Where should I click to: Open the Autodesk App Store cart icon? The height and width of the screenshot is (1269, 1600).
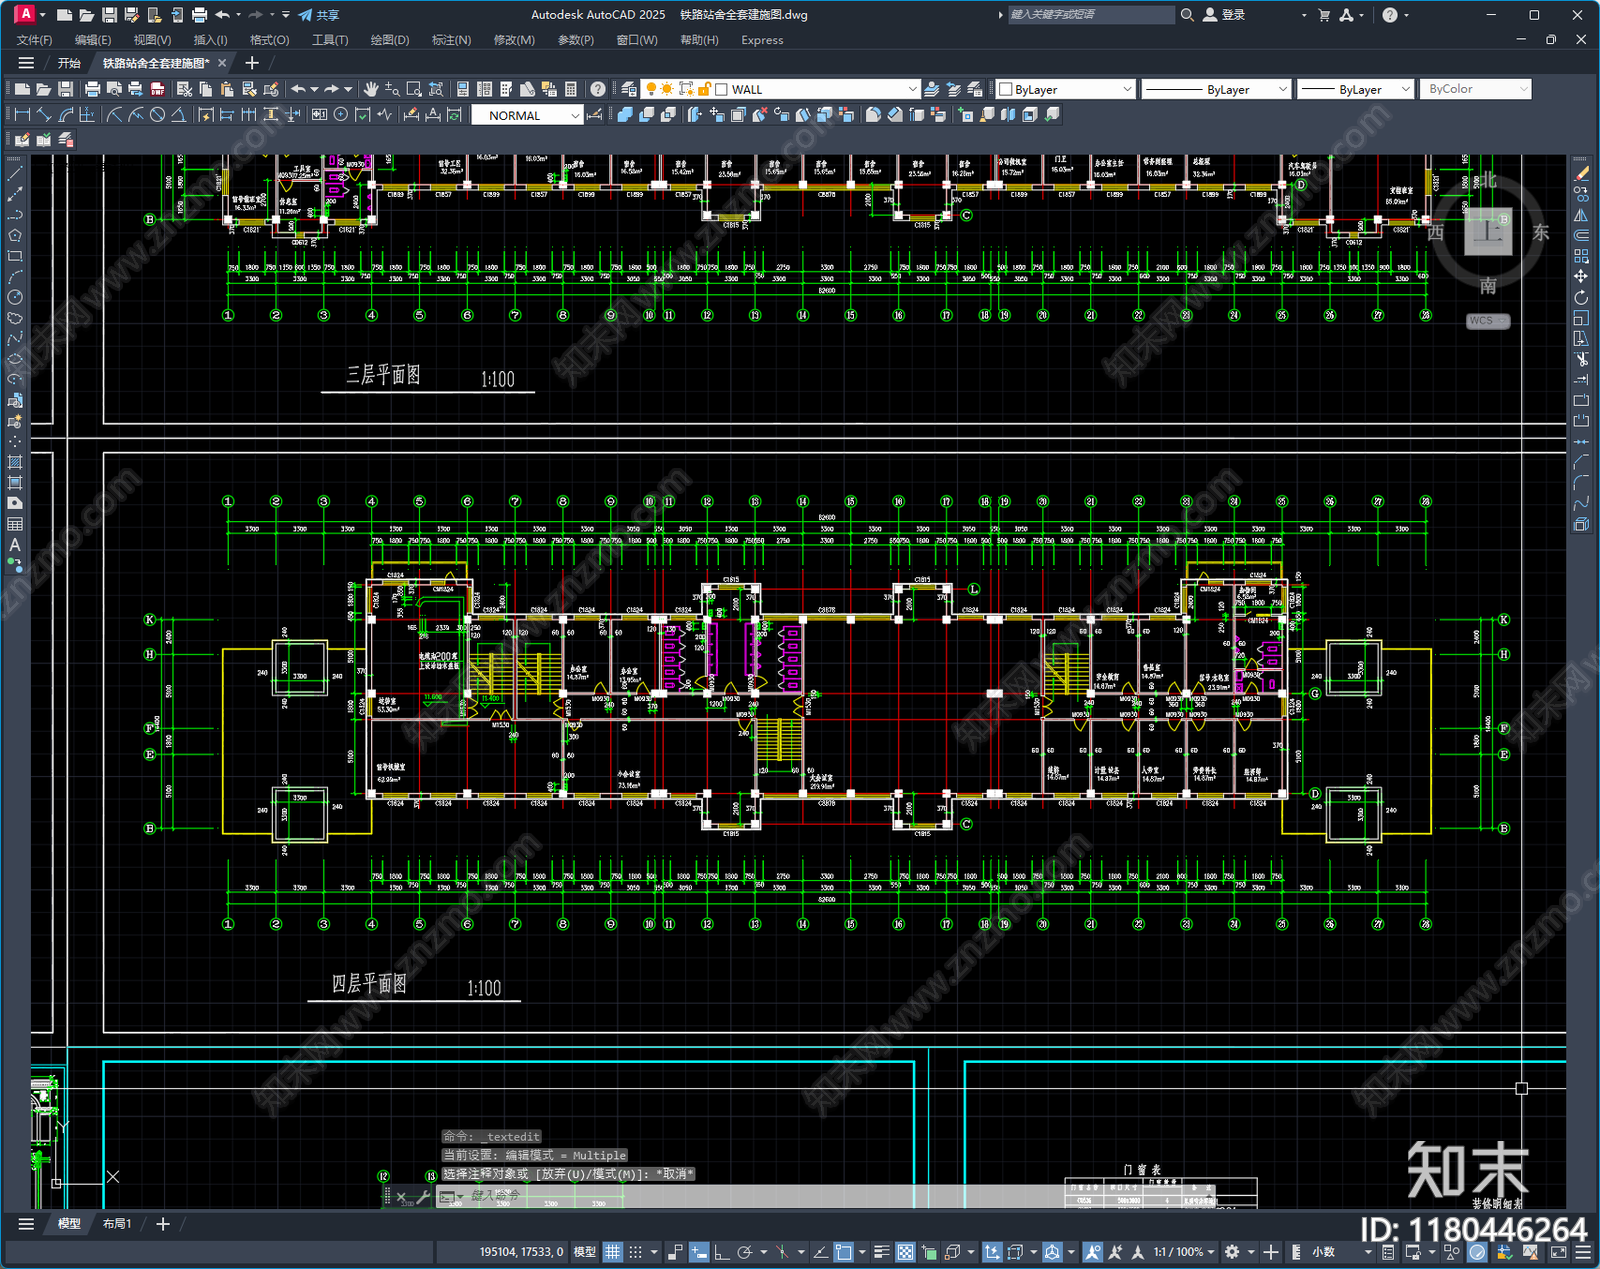pyautogui.click(x=1324, y=15)
